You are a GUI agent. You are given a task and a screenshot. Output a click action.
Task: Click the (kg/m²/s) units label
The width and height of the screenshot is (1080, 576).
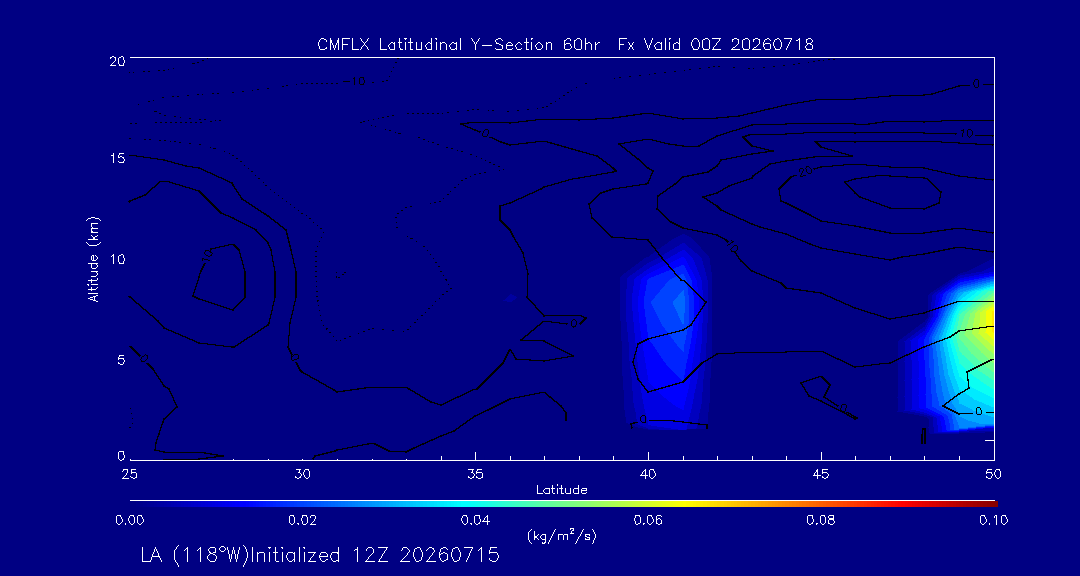pyautogui.click(x=561, y=535)
